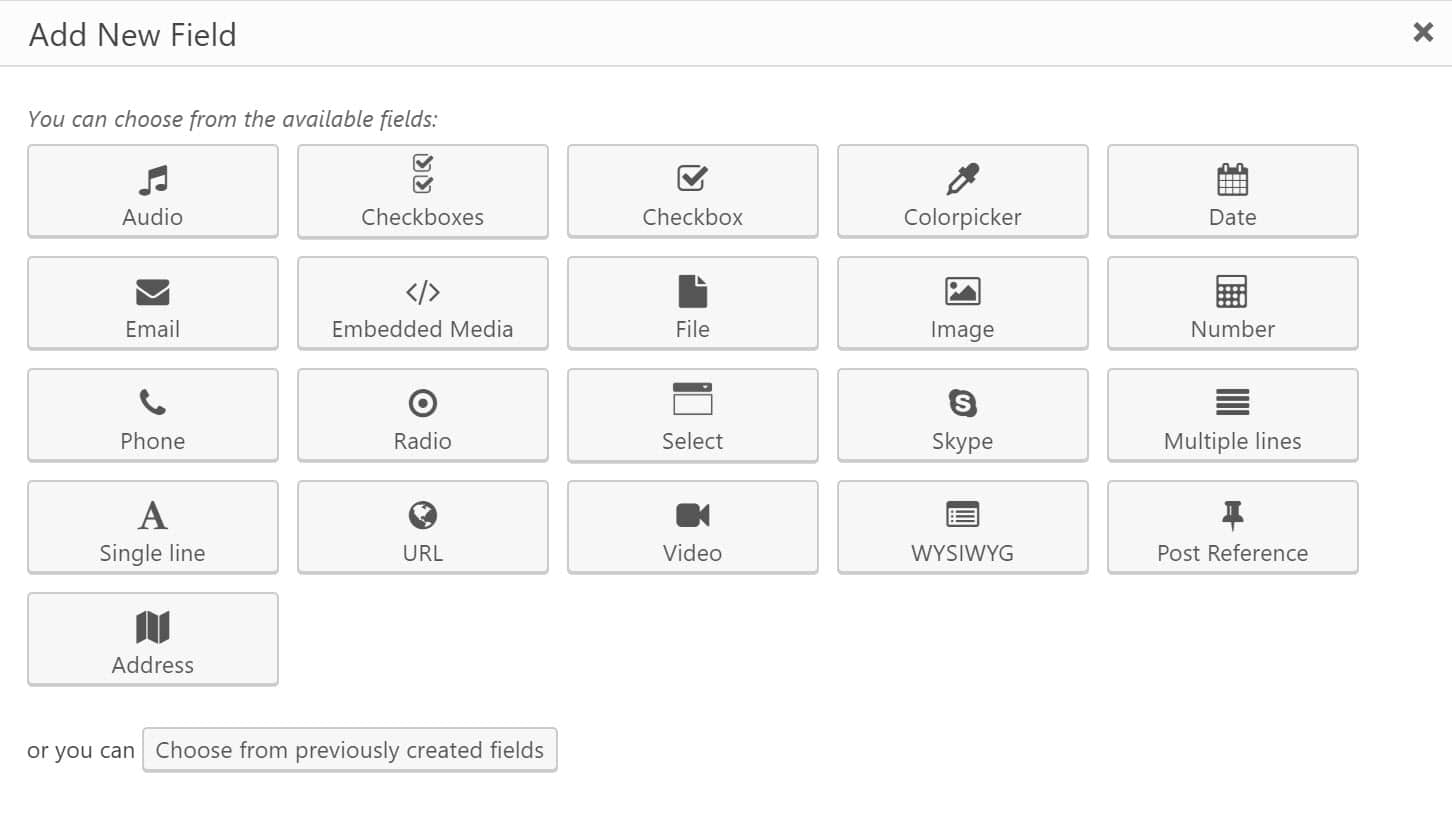Add a Radio field
This screenshot has width=1452, height=839.
(422, 415)
